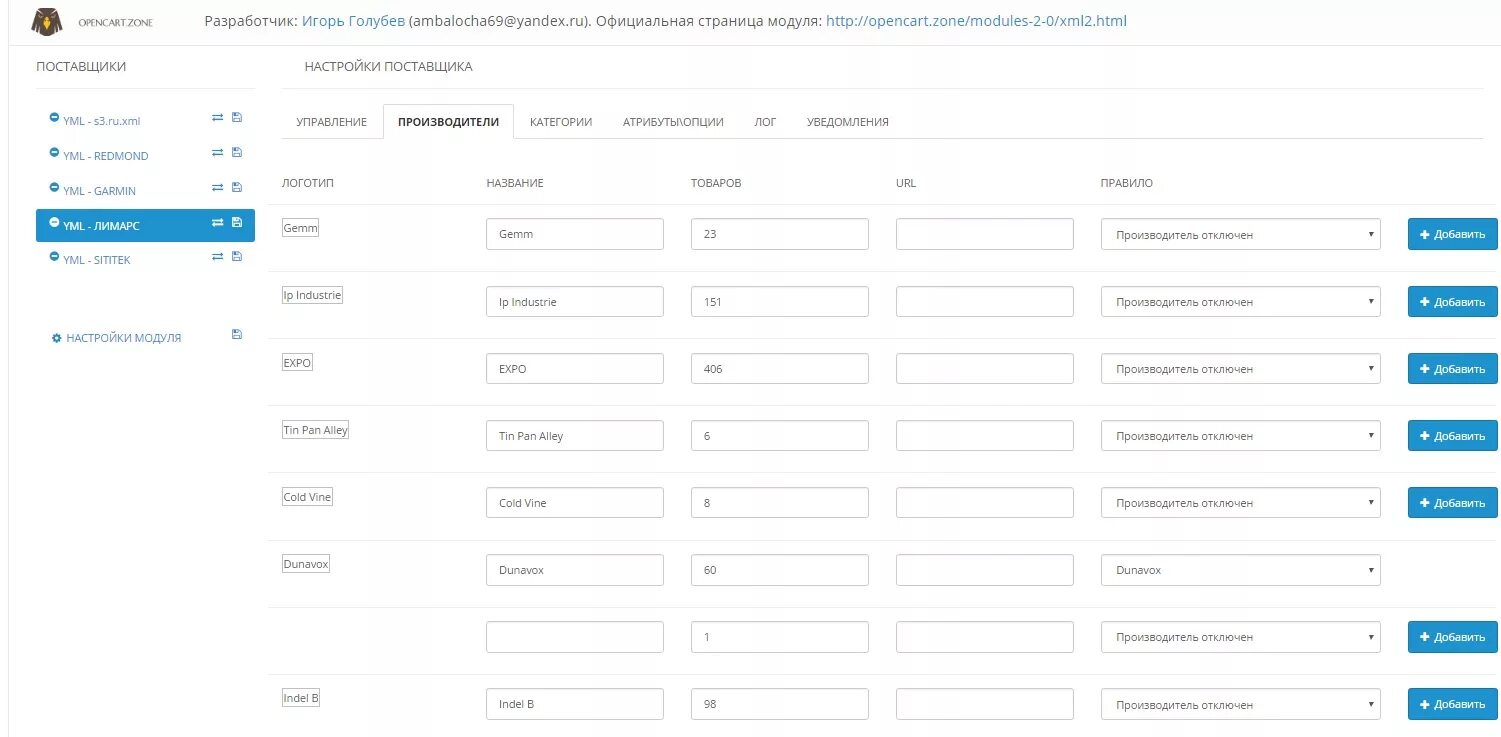Click Добавить button for Tin Pan Alley

tap(1452, 435)
